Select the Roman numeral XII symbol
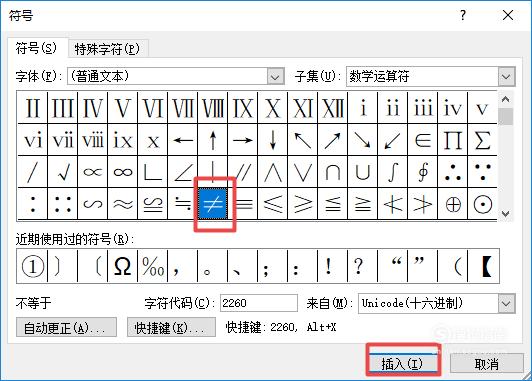Image resolution: width=532 pixels, height=381 pixels. tap(333, 108)
